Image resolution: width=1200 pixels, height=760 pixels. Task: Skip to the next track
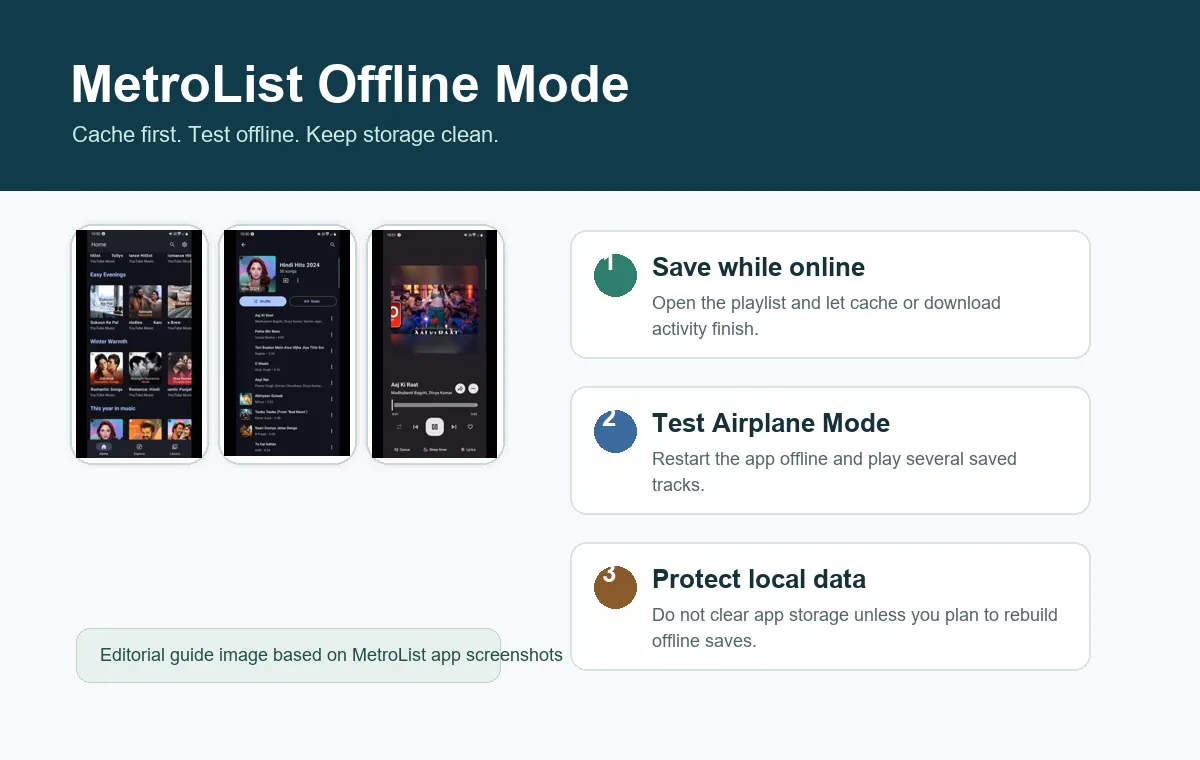click(454, 427)
